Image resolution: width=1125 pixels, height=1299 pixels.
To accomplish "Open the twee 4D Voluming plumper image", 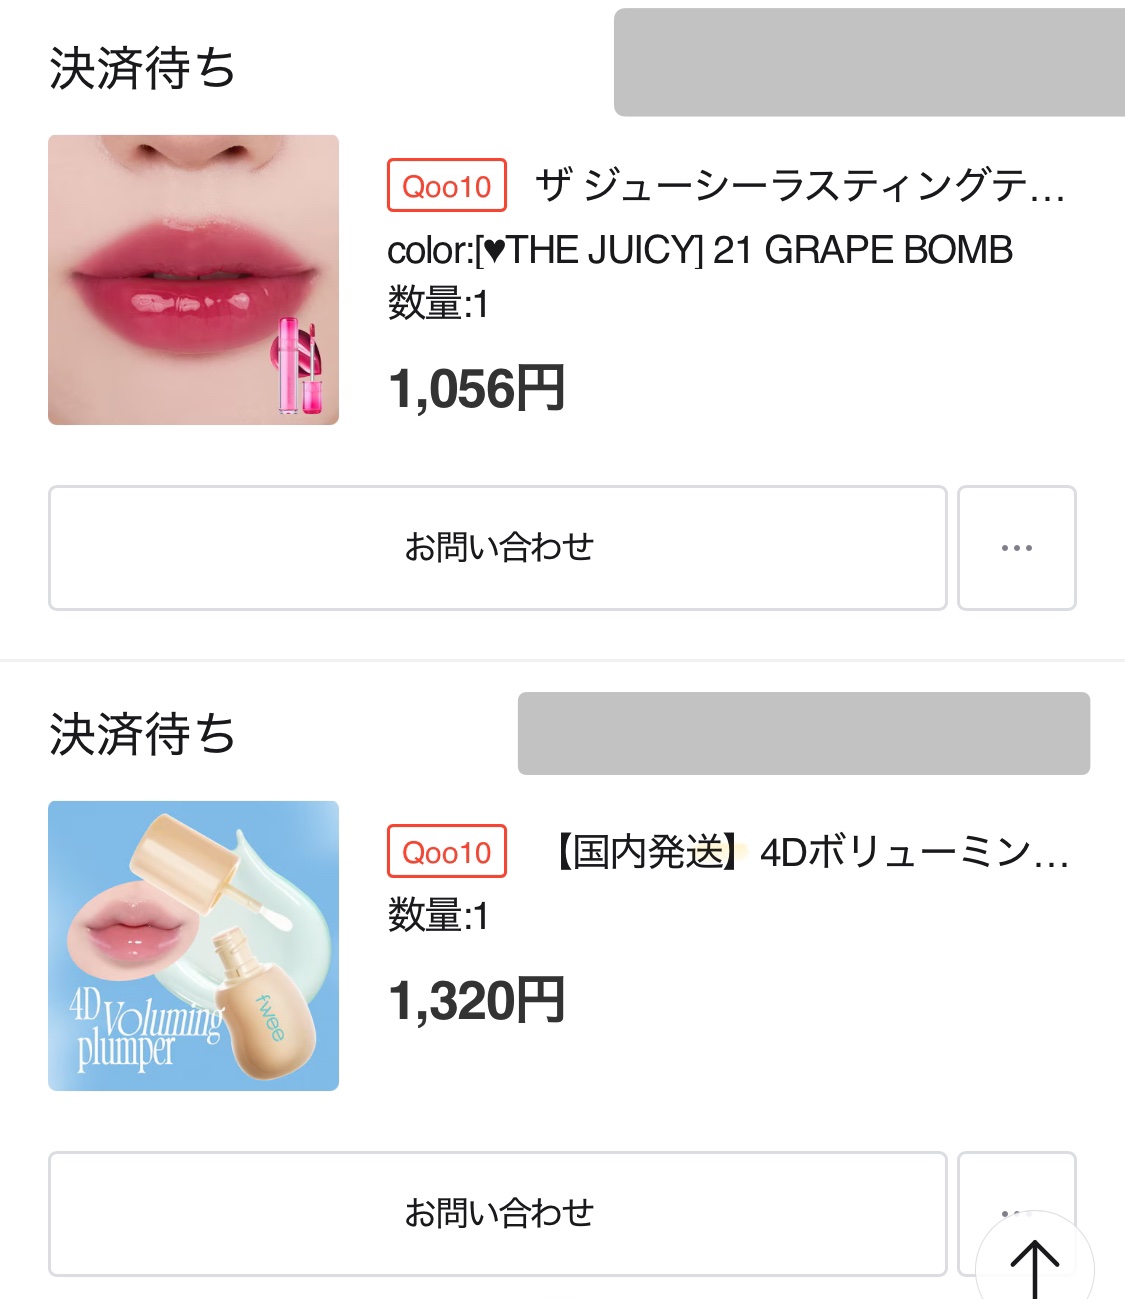I will tap(193, 946).
